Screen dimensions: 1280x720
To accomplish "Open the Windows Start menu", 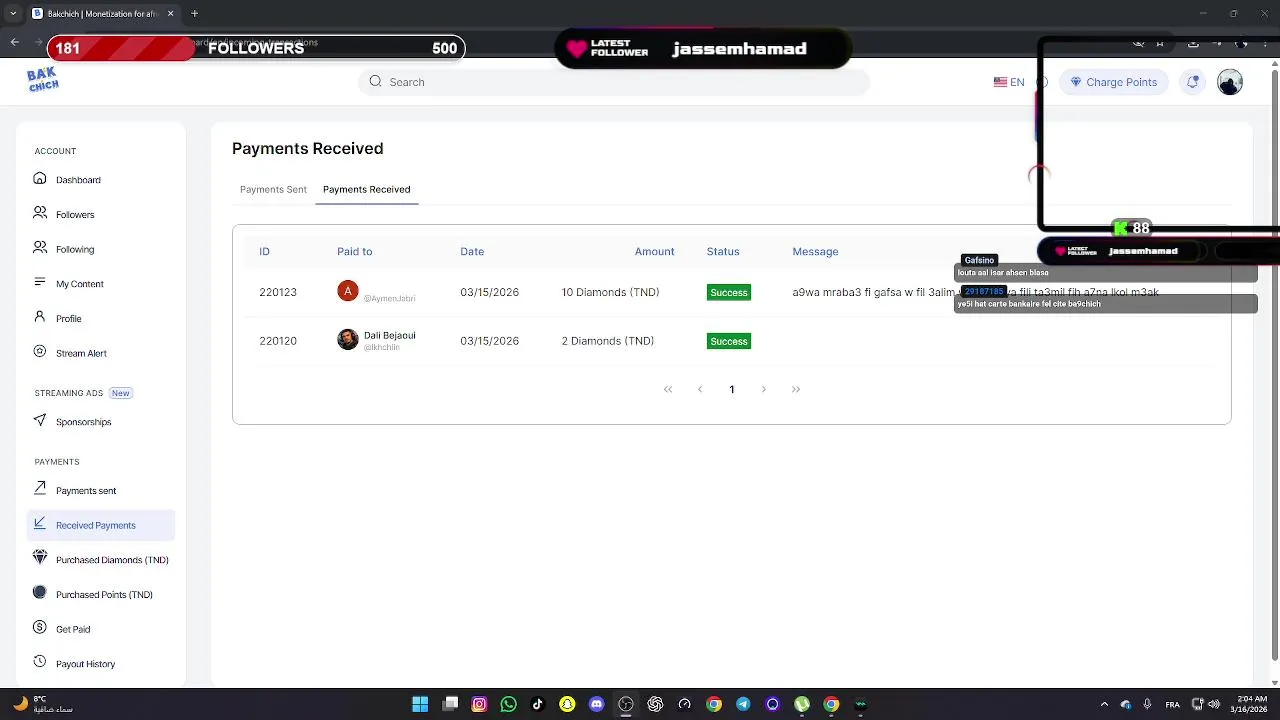I will [420, 704].
